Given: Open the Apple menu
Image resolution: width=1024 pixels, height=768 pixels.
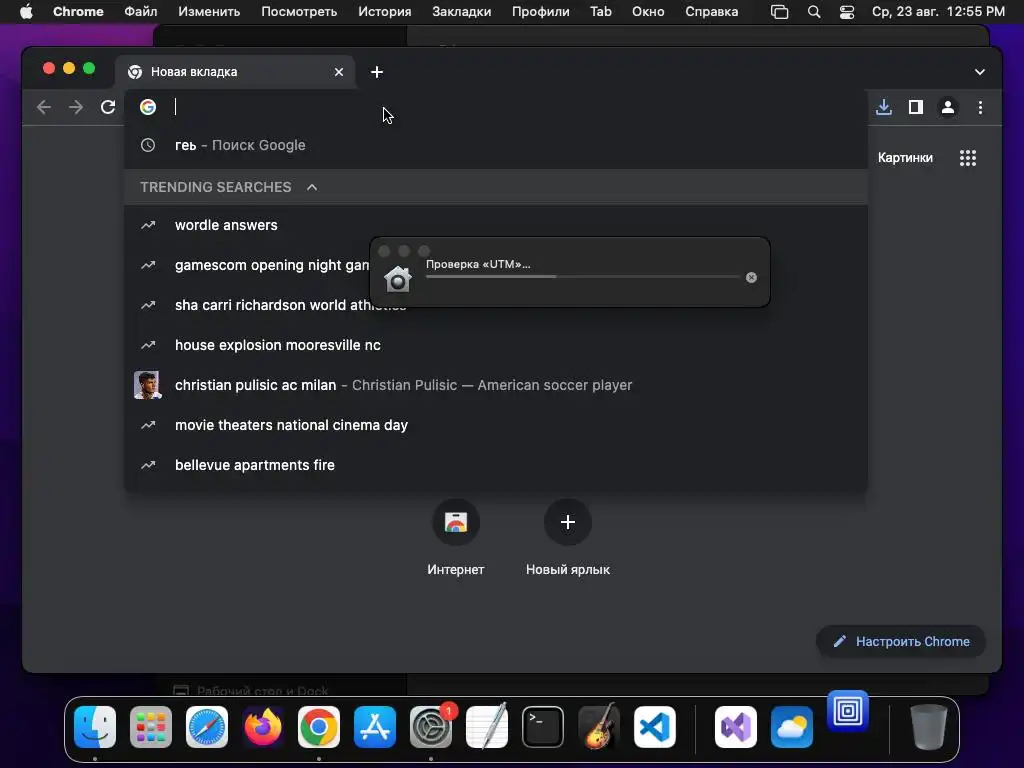Looking at the screenshot, I should pyautogui.click(x=26, y=12).
